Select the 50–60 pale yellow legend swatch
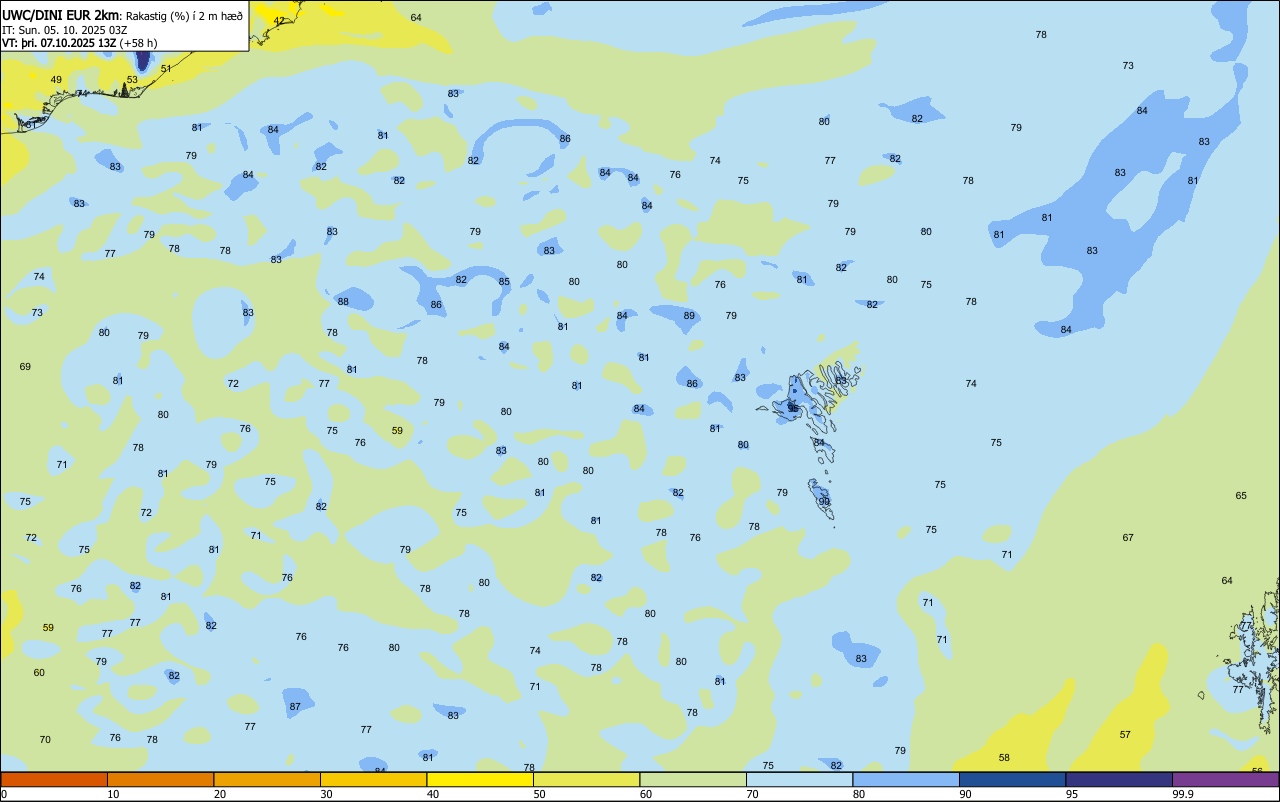The image size is (1280, 802). pos(586,779)
